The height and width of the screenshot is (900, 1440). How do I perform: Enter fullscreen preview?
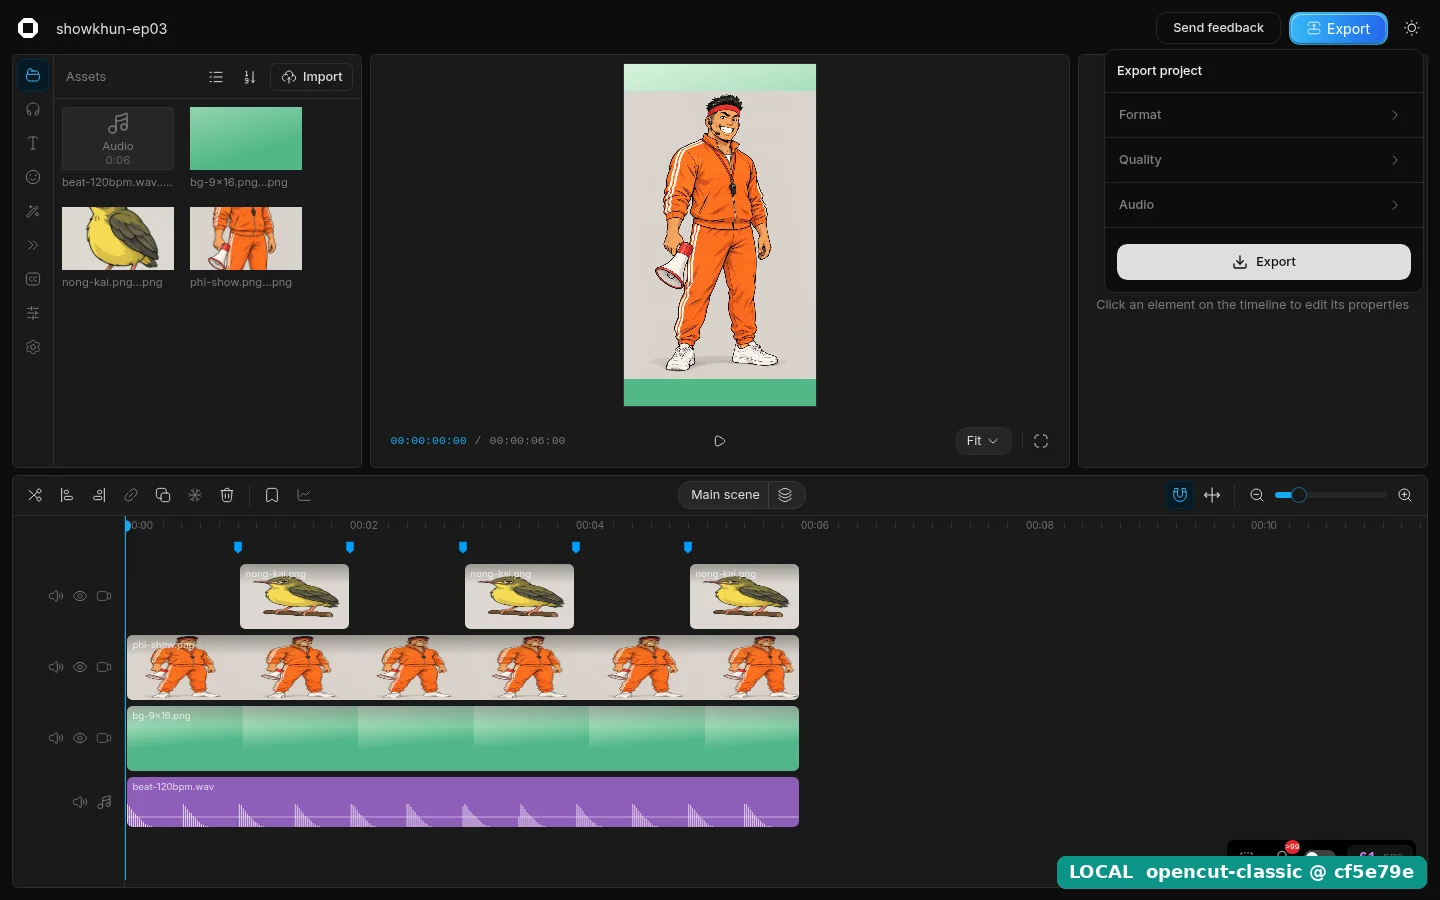tap(1041, 441)
